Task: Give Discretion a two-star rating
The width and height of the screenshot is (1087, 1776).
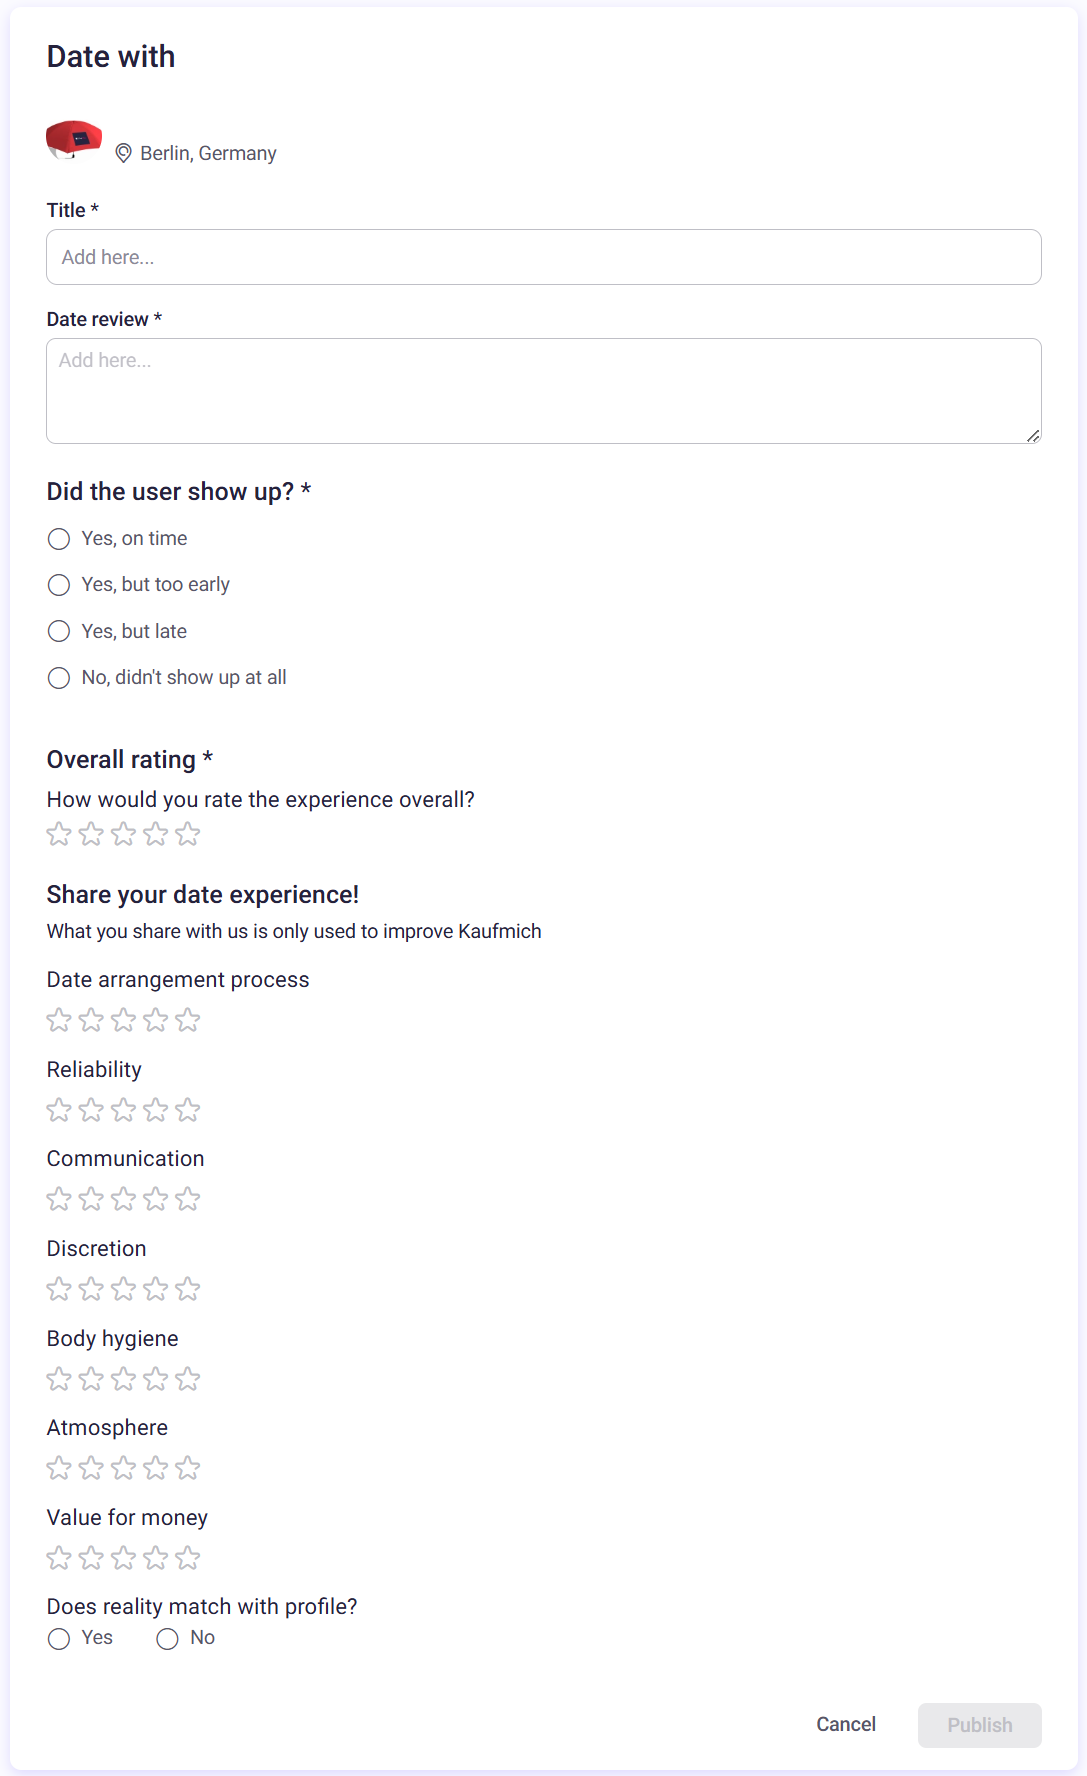Action: [x=91, y=1289]
